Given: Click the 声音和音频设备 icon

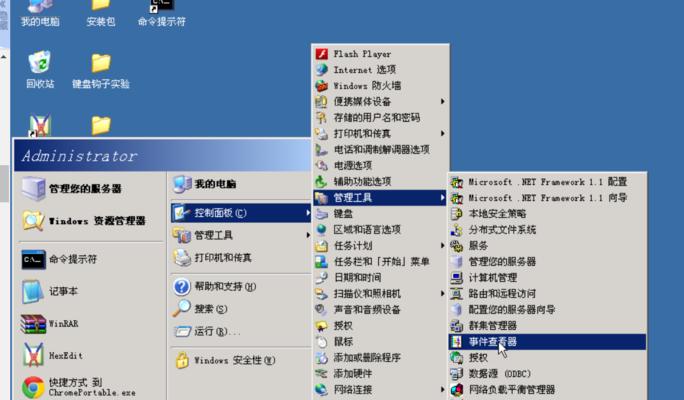Looking at the screenshot, I should pyautogui.click(x=322, y=310).
